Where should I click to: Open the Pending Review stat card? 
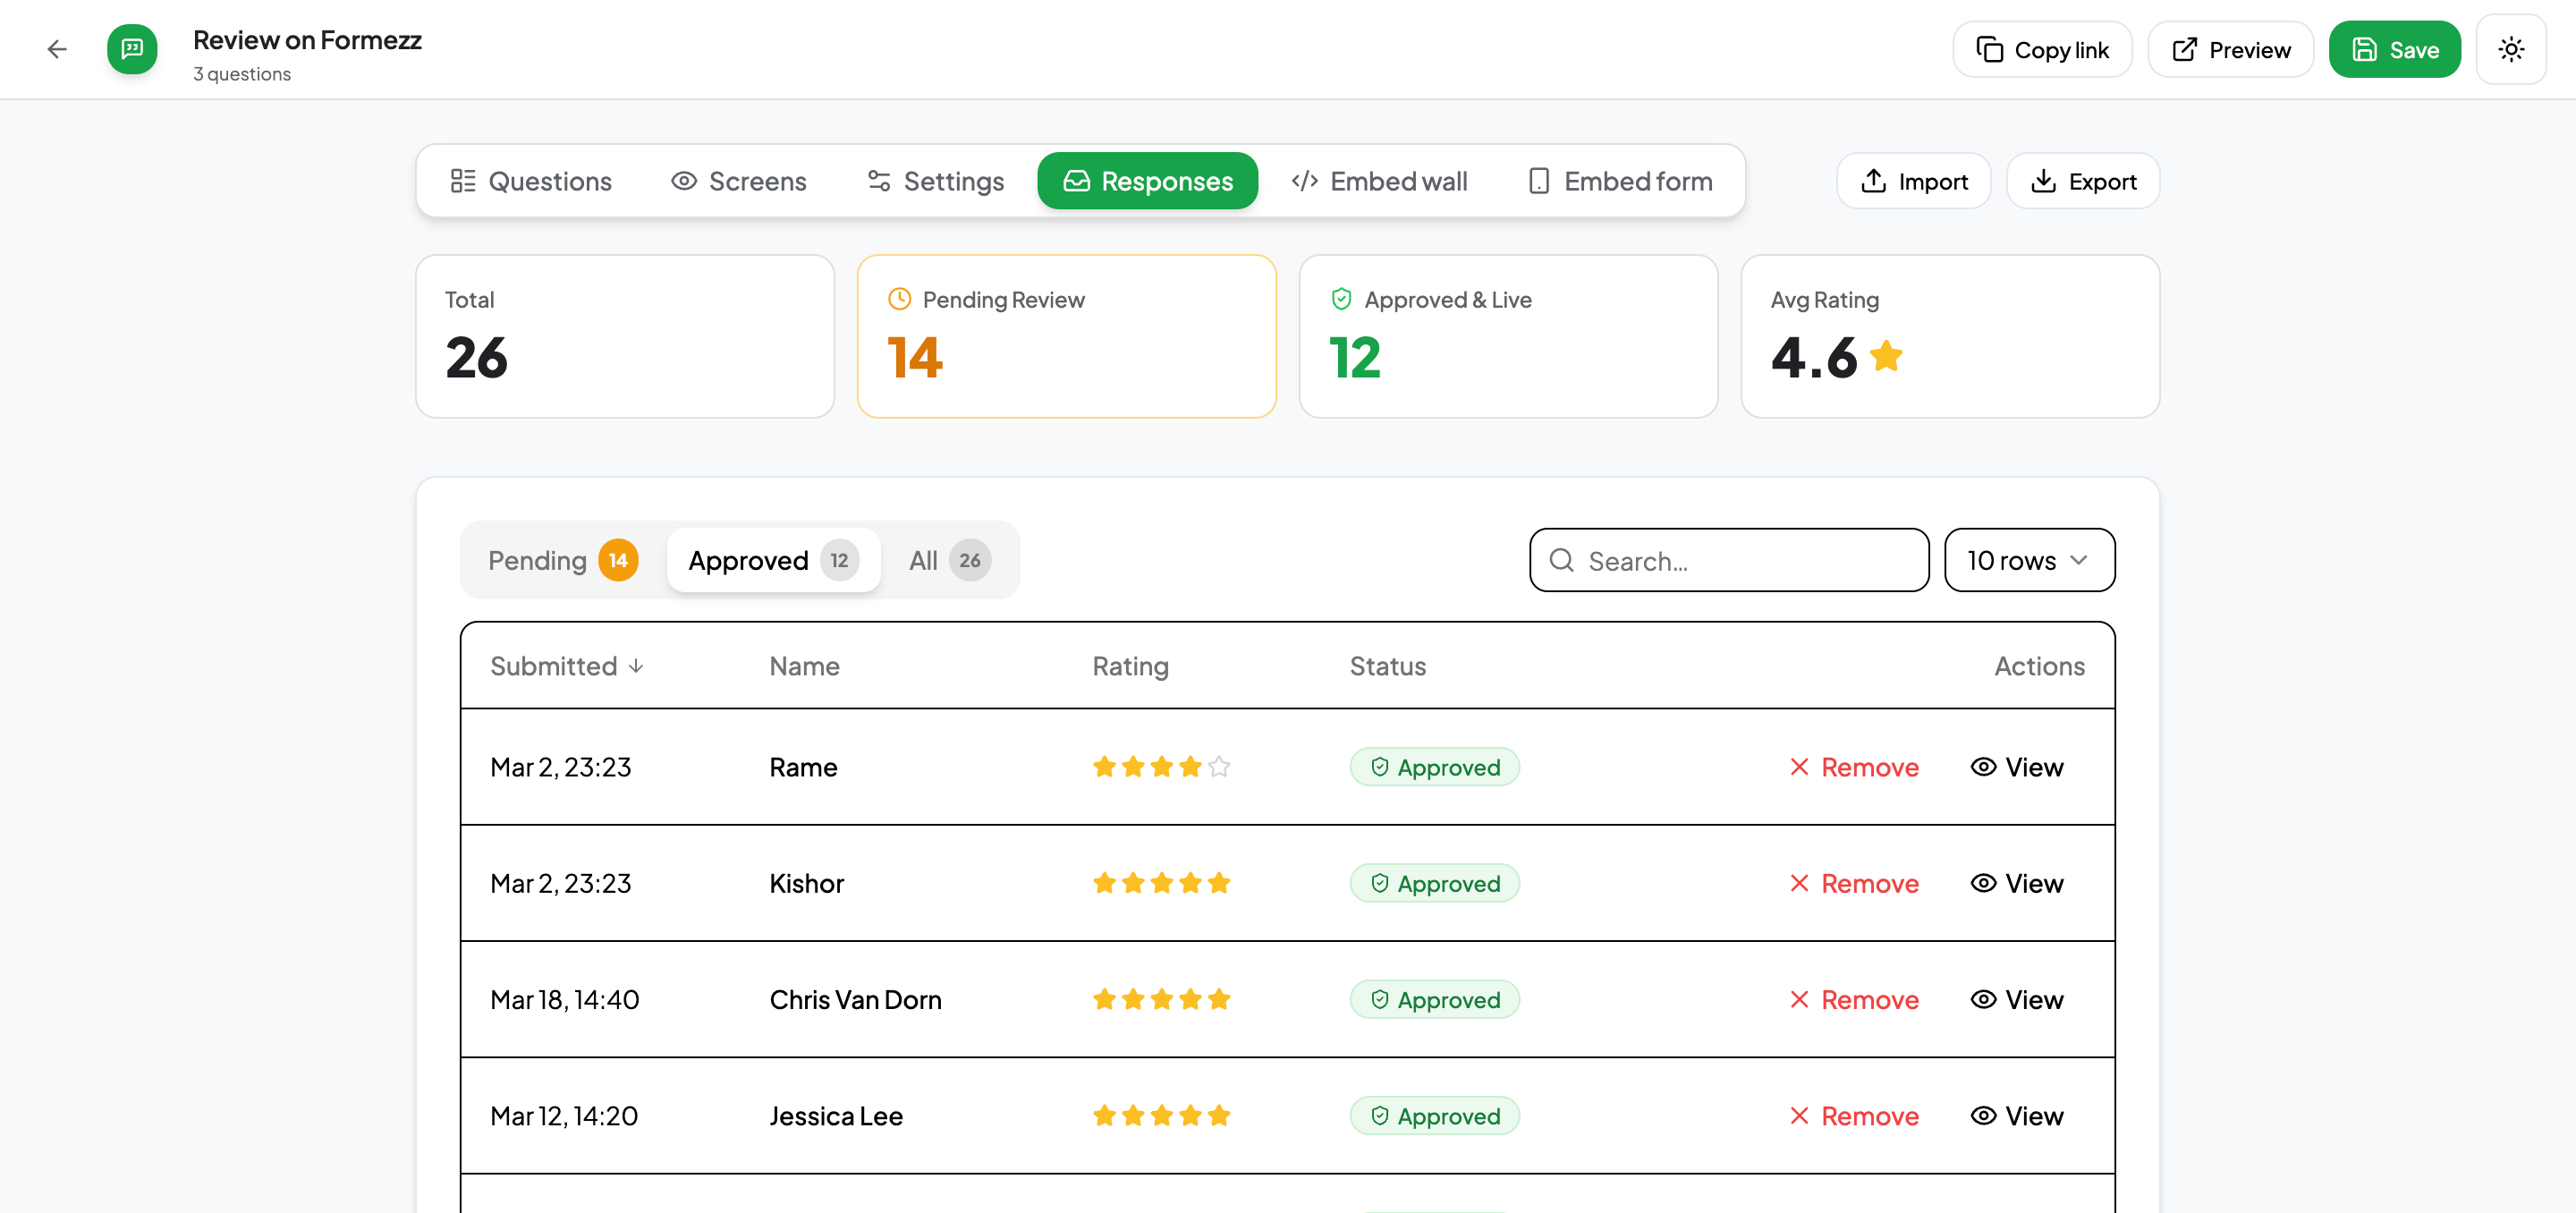coord(1067,336)
